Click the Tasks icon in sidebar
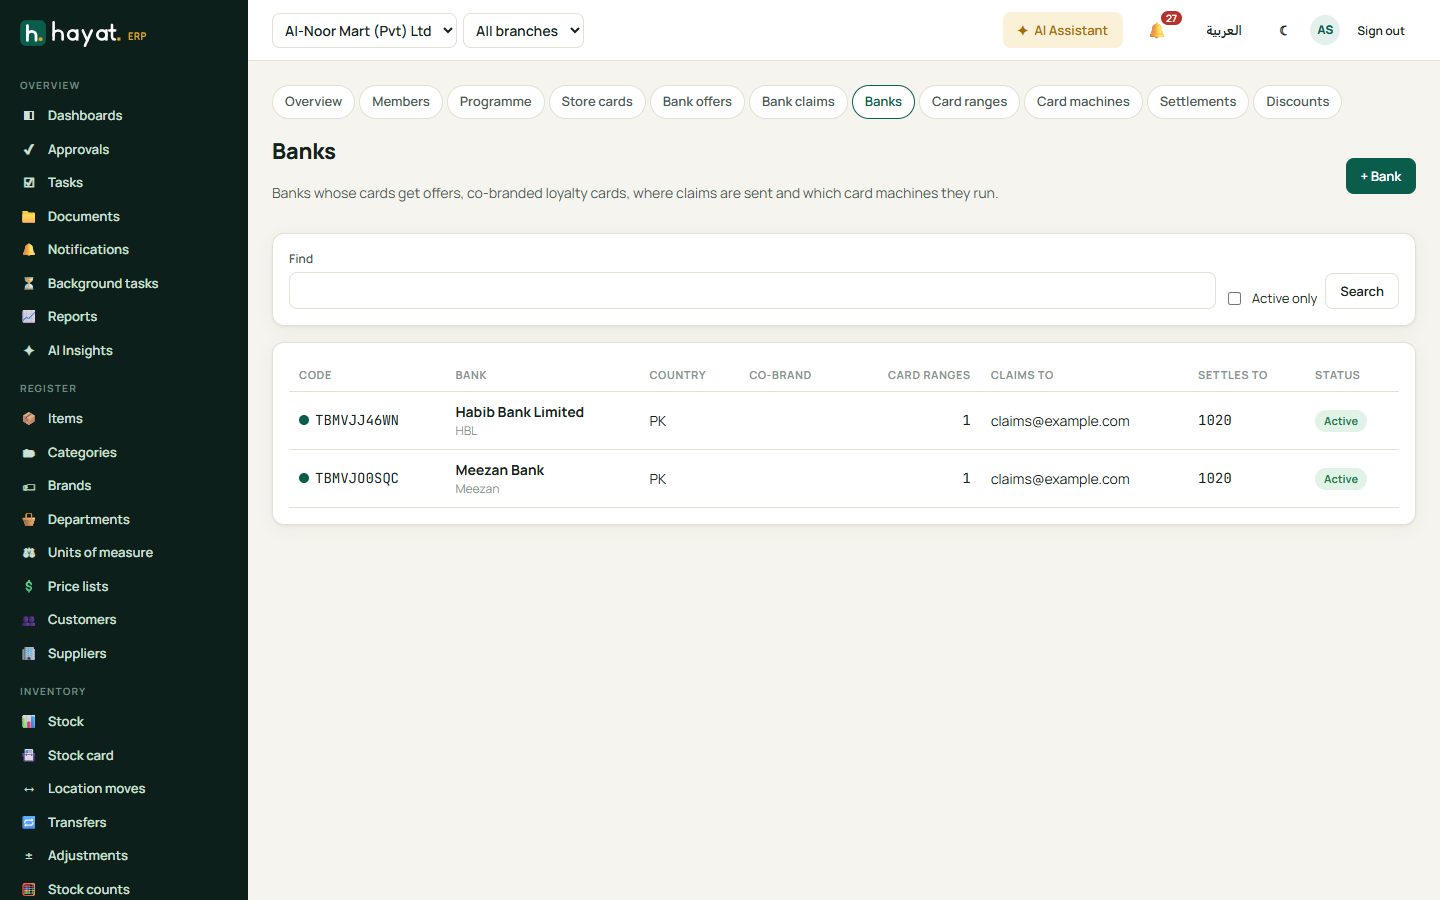Viewport: 1440px width, 900px height. pos(29,183)
